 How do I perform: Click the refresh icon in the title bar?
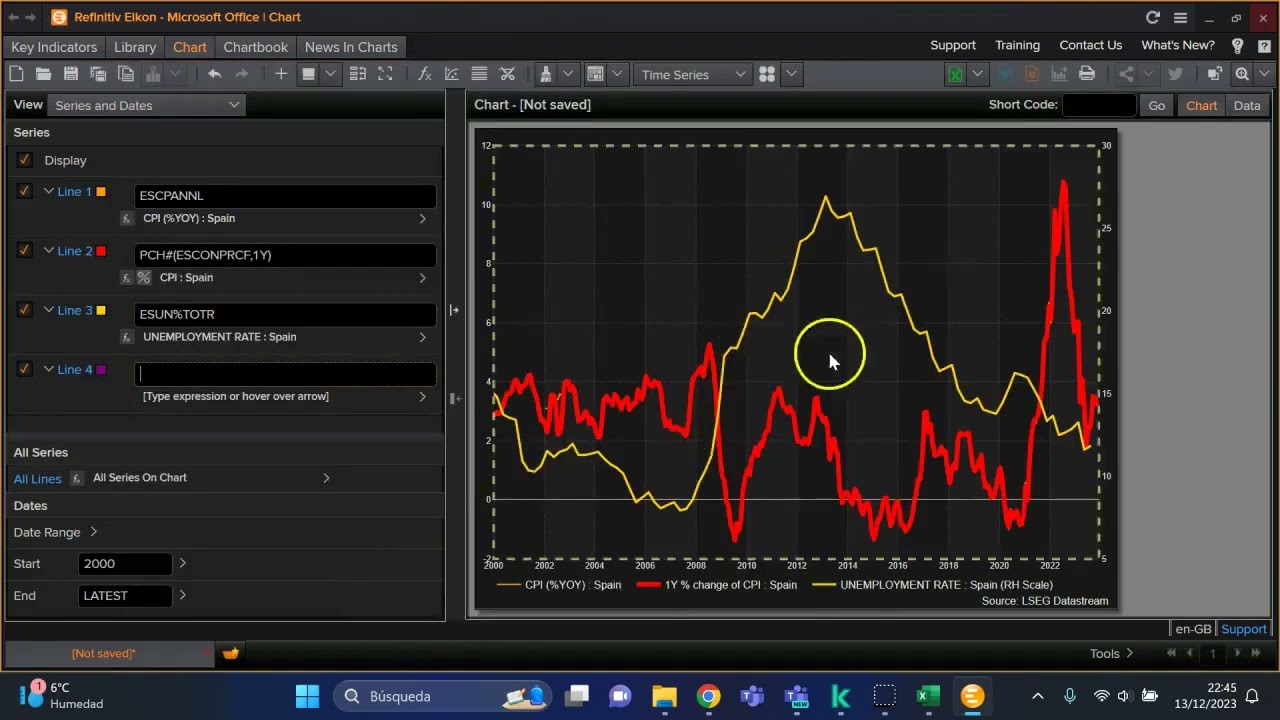(x=1153, y=17)
